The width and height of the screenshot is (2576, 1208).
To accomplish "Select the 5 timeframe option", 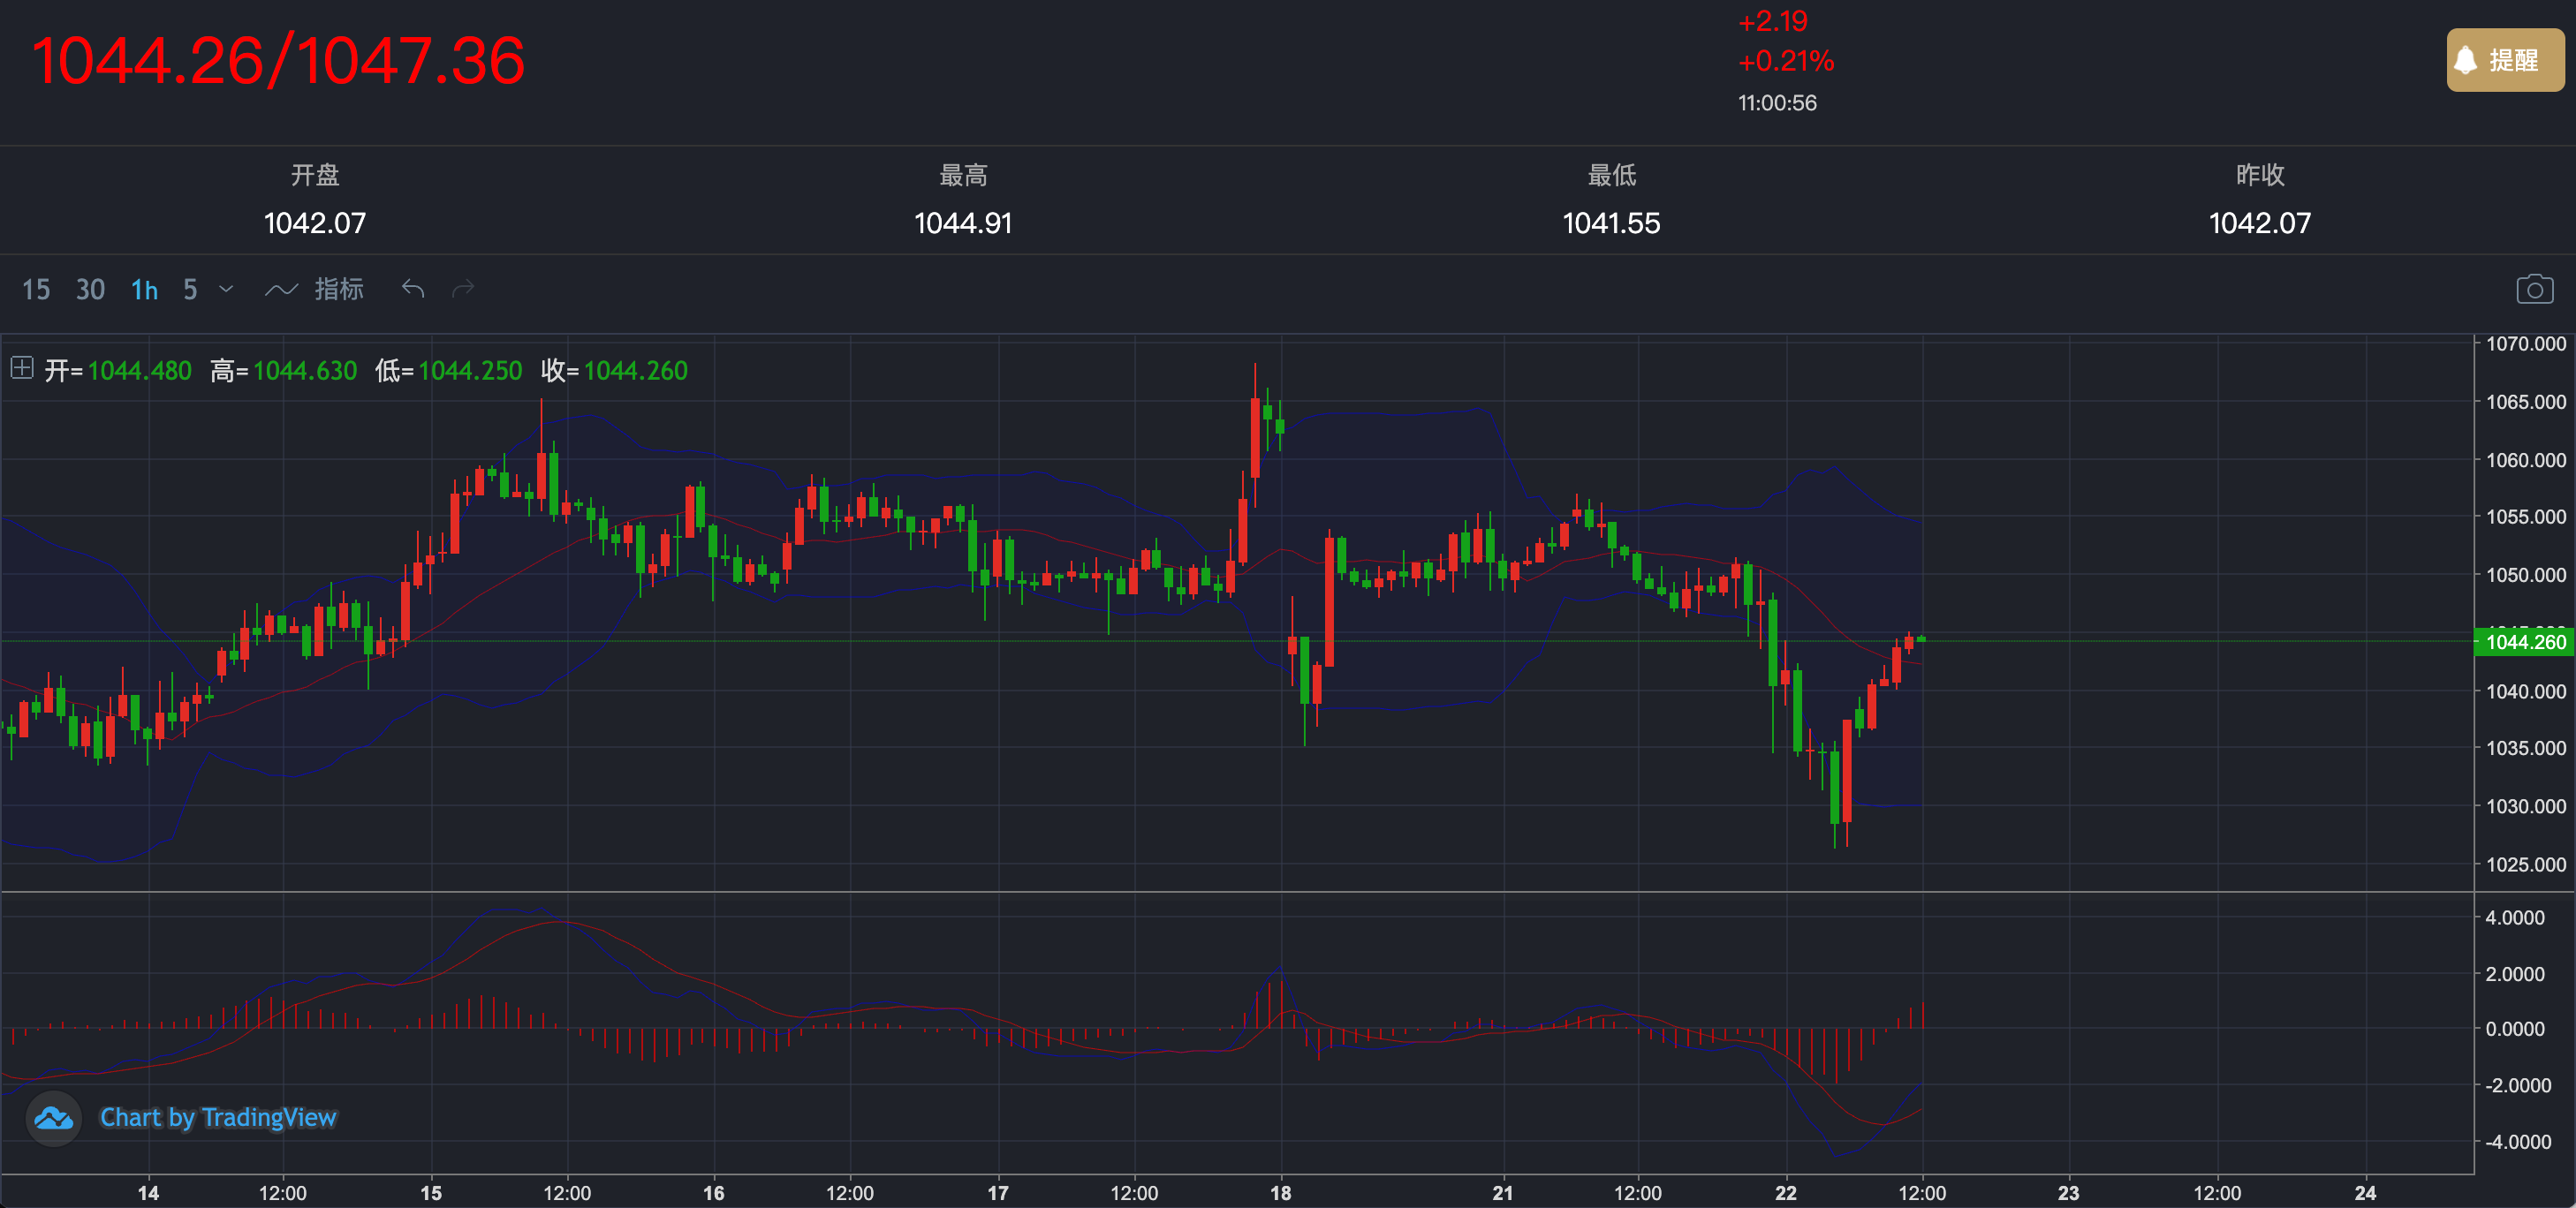I will (x=190, y=290).
